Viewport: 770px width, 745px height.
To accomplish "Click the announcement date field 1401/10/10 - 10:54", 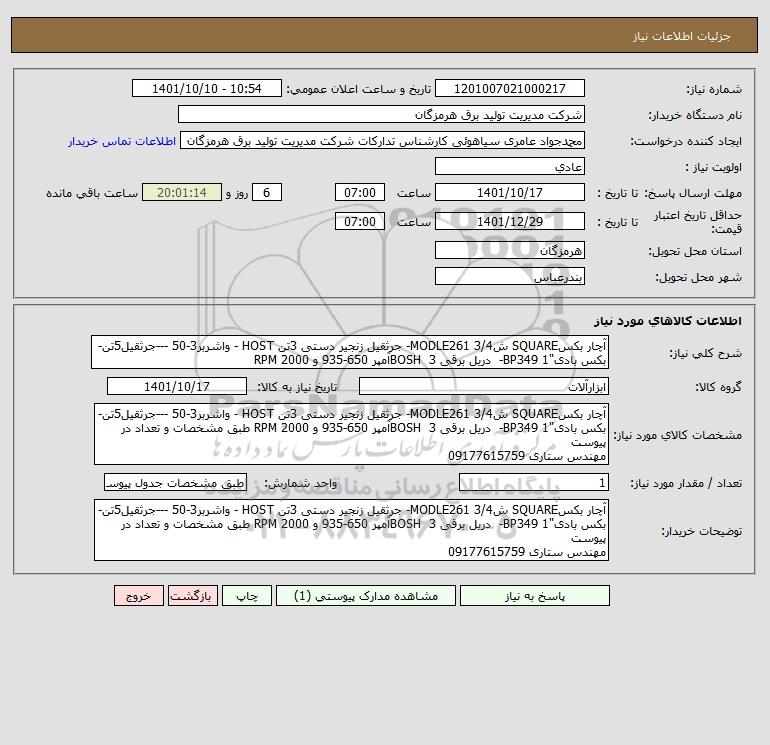I will pos(207,88).
